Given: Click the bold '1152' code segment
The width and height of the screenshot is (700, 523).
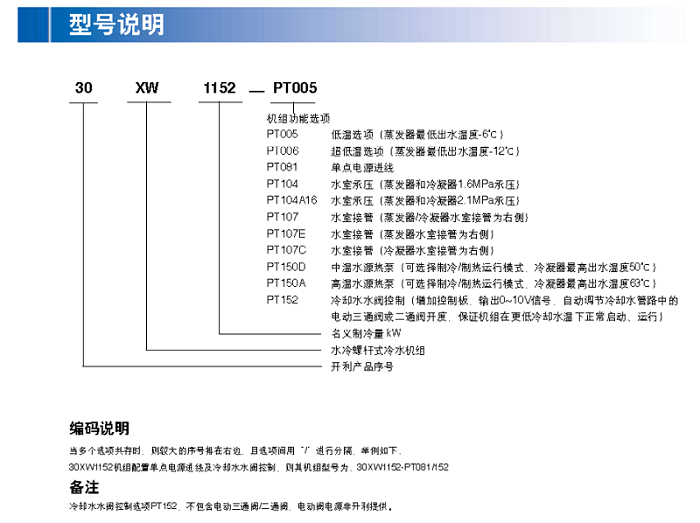Looking at the screenshot, I should (x=218, y=89).
